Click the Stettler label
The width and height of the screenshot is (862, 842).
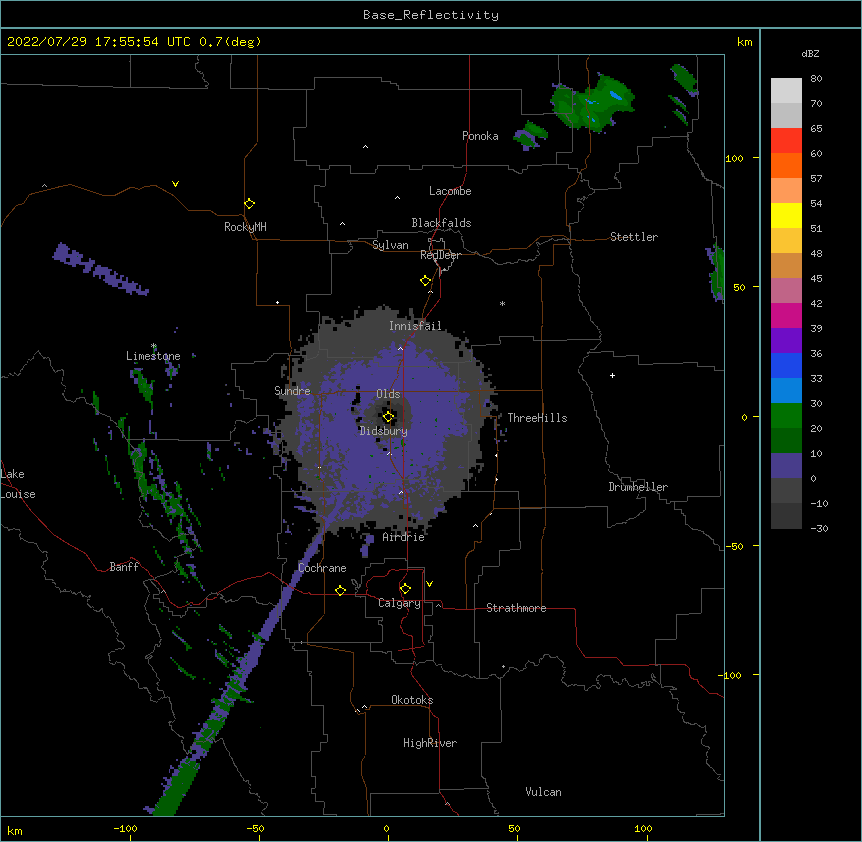[x=634, y=237]
